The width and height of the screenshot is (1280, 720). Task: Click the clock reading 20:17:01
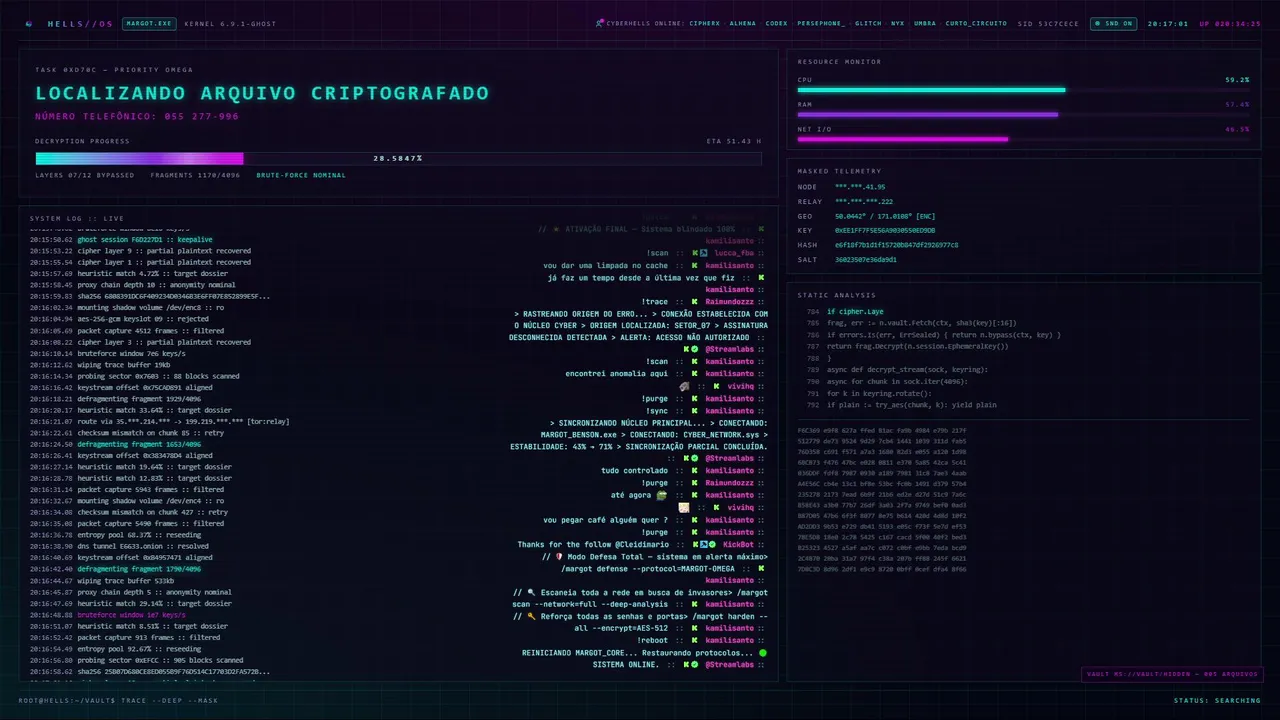click(x=1168, y=23)
